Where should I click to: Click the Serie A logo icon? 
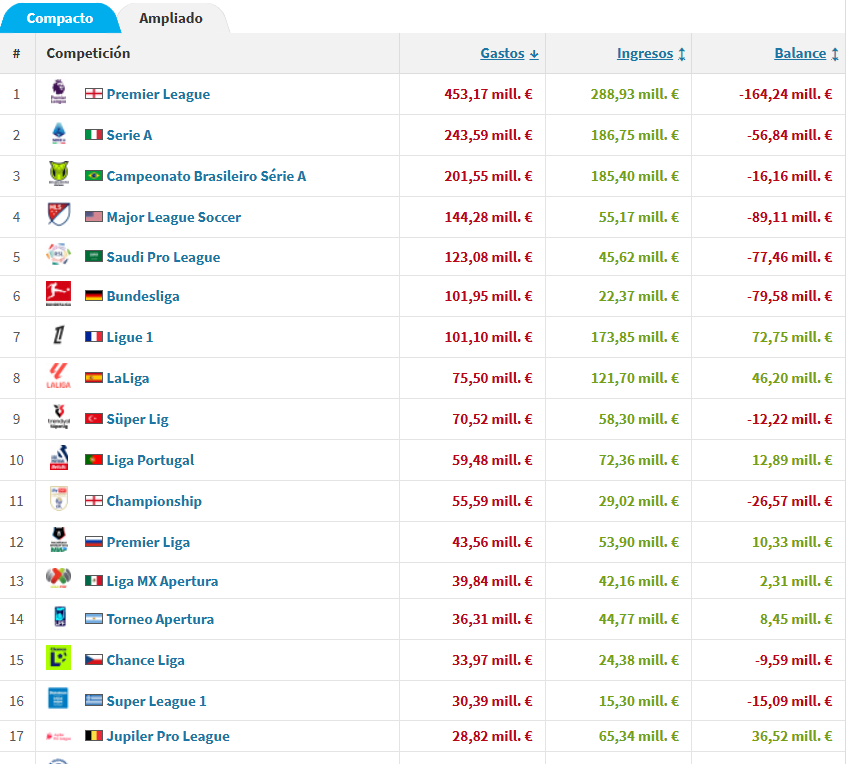(58, 133)
